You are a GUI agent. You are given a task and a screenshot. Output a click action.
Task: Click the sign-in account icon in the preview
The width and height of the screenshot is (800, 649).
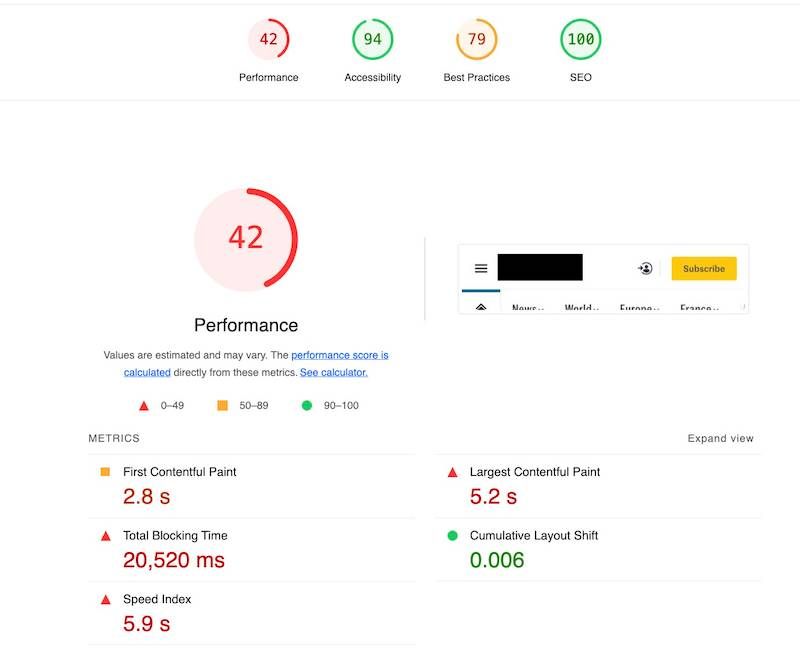tap(645, 268)
